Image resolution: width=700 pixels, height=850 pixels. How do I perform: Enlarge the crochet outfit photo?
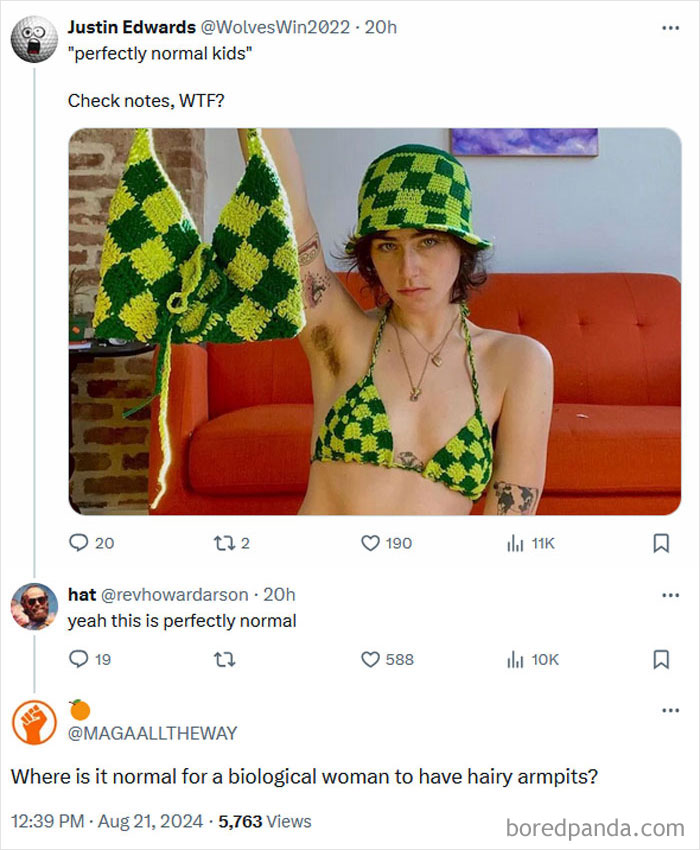pyautogui.click(x=375, y=321)
